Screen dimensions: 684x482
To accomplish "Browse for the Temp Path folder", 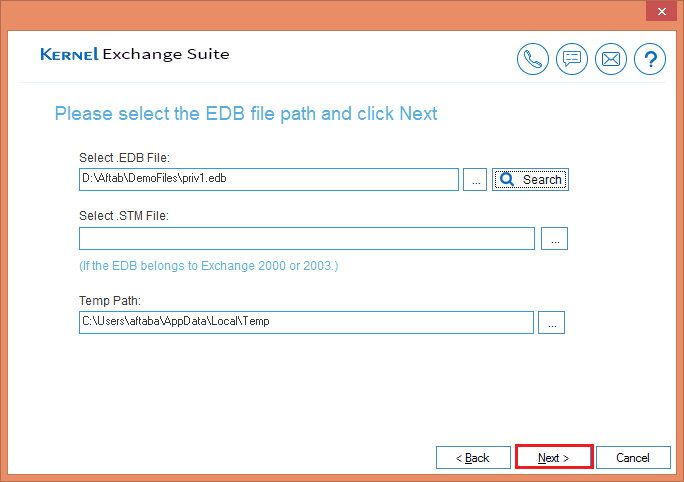I will click(x=551, y=322).
